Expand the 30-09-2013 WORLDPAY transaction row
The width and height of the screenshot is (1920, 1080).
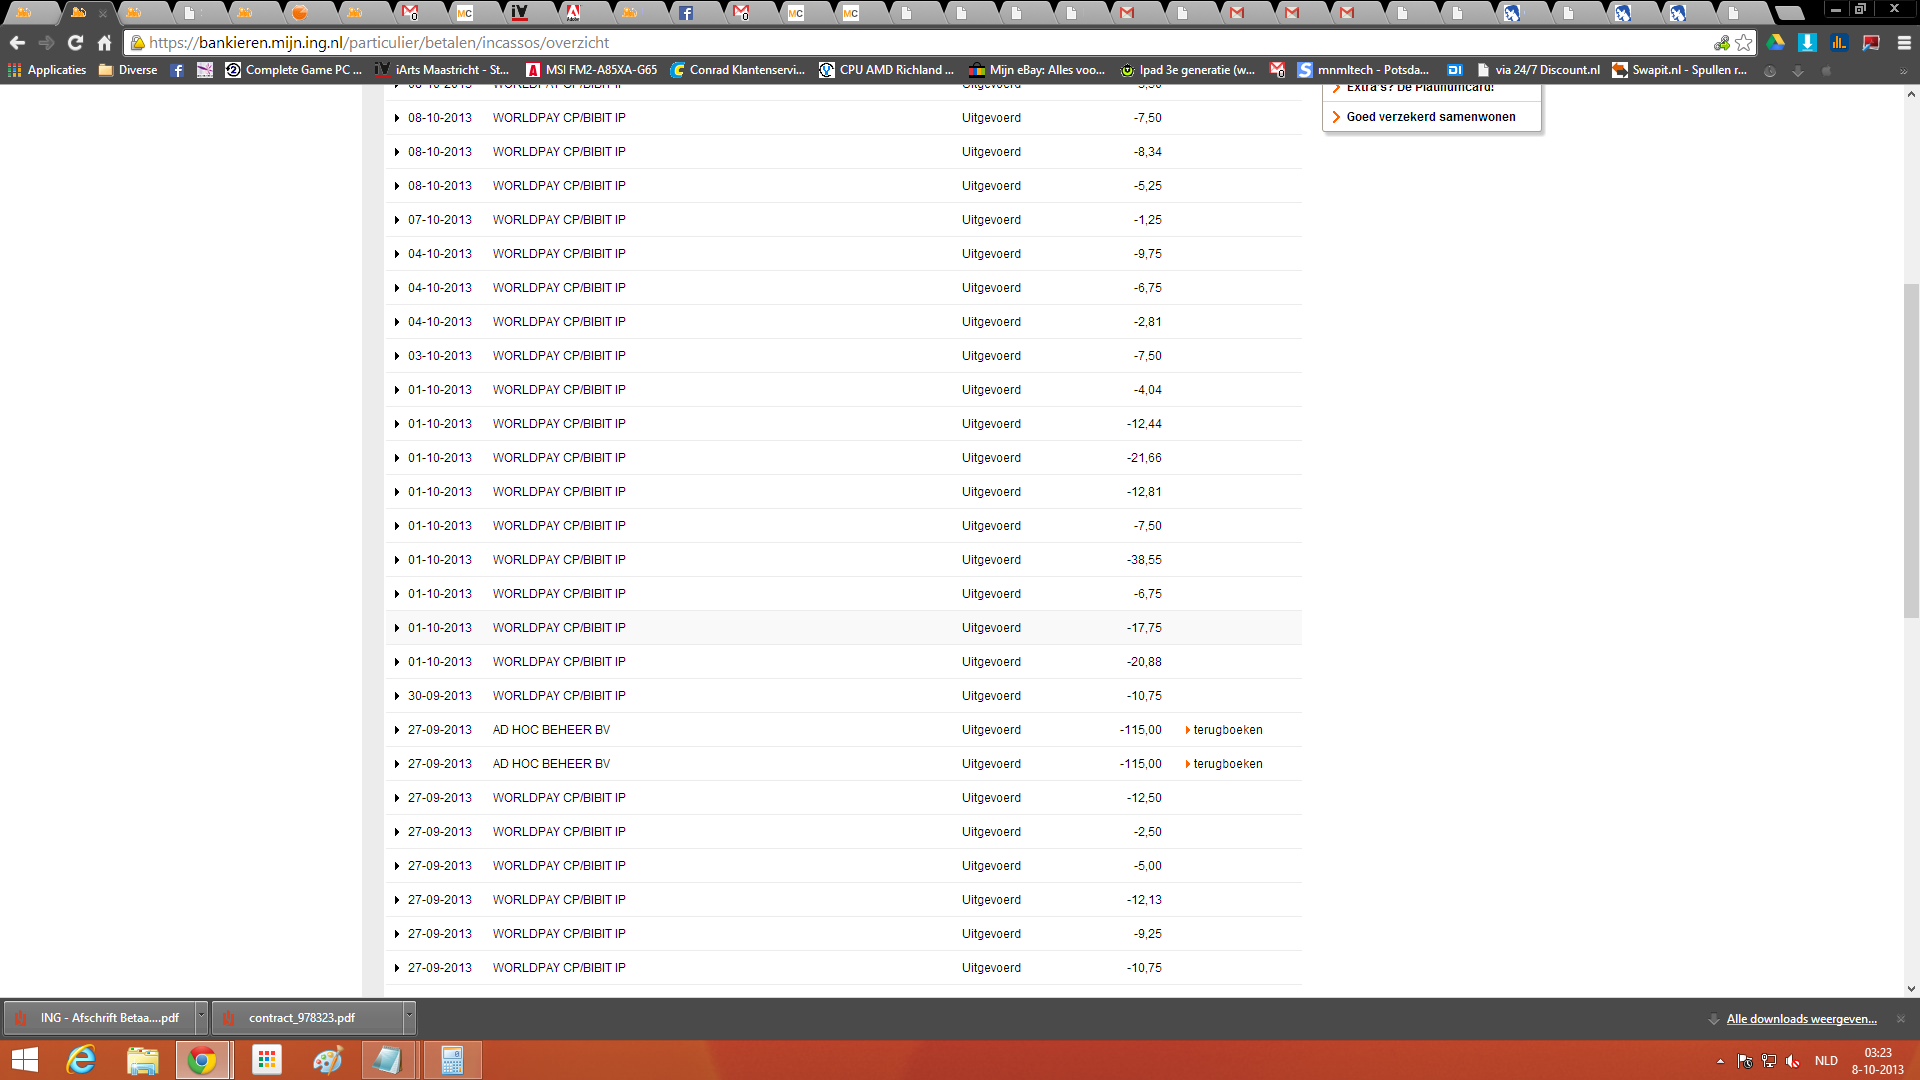pyautogui.click(x=397, y=696)
